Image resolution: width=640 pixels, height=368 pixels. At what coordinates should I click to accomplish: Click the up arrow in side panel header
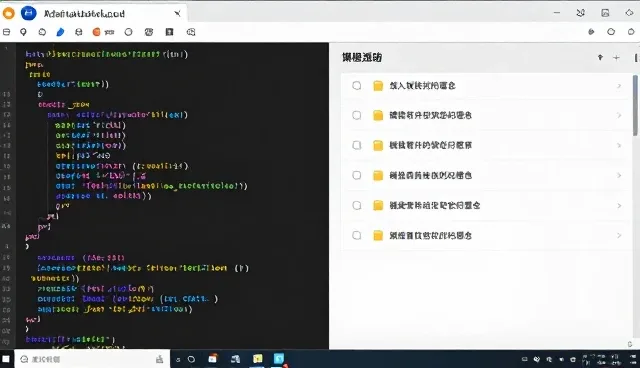[x=600, y=58]
